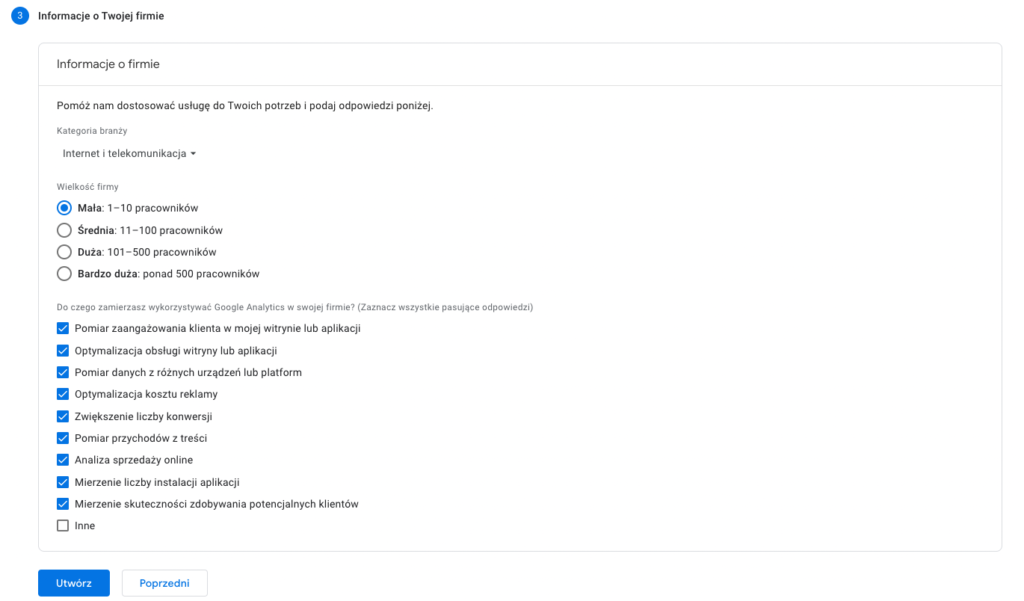
Task: Toggle Analiza sprzedaży online checkbox
Action: pos(63,460)
